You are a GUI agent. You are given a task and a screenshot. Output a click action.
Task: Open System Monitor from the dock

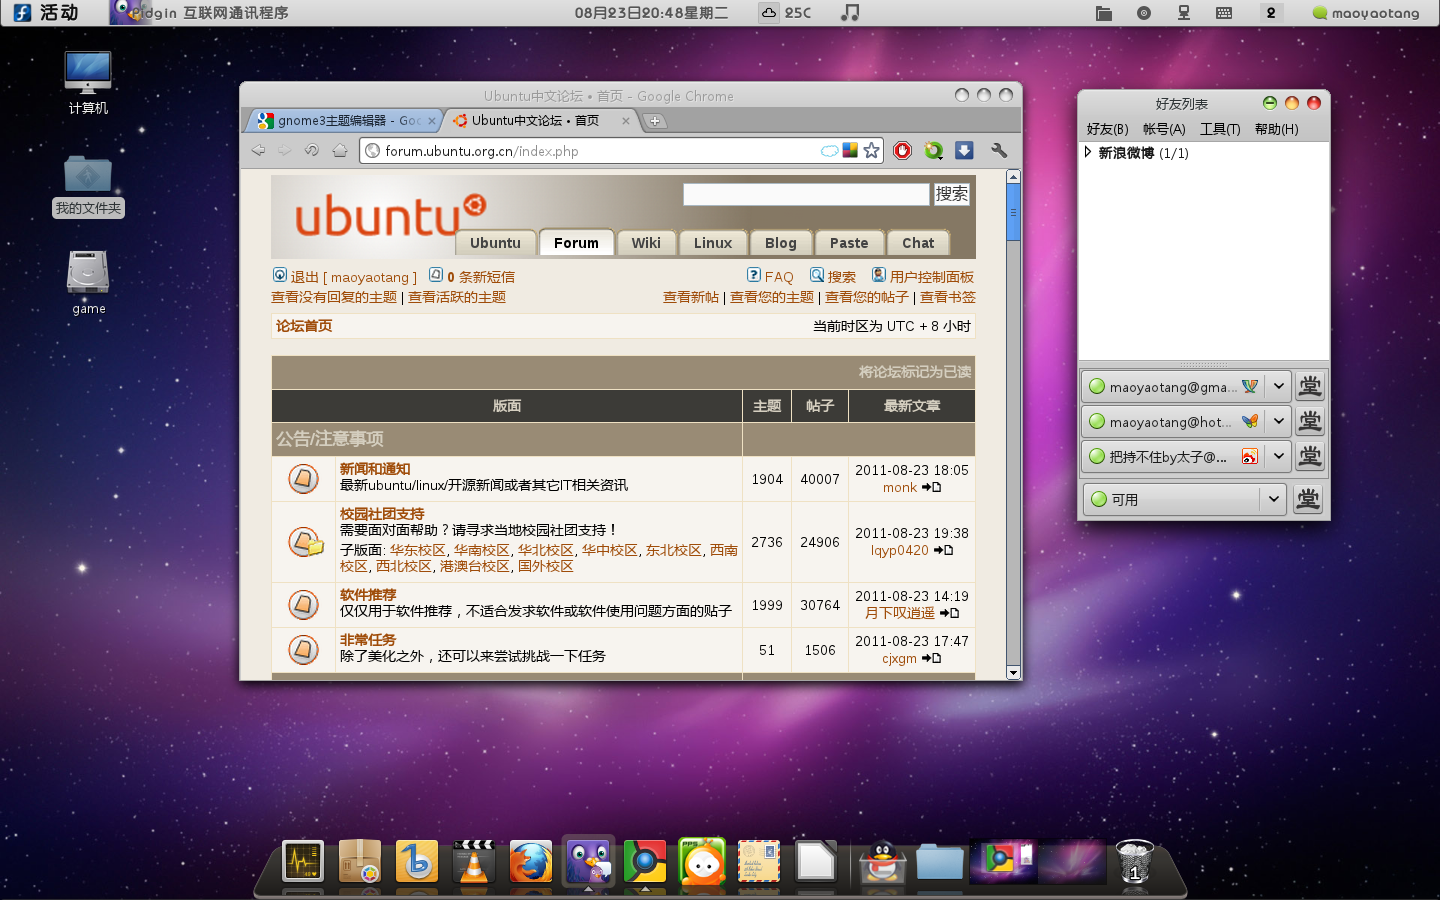(x=303, y=860)
